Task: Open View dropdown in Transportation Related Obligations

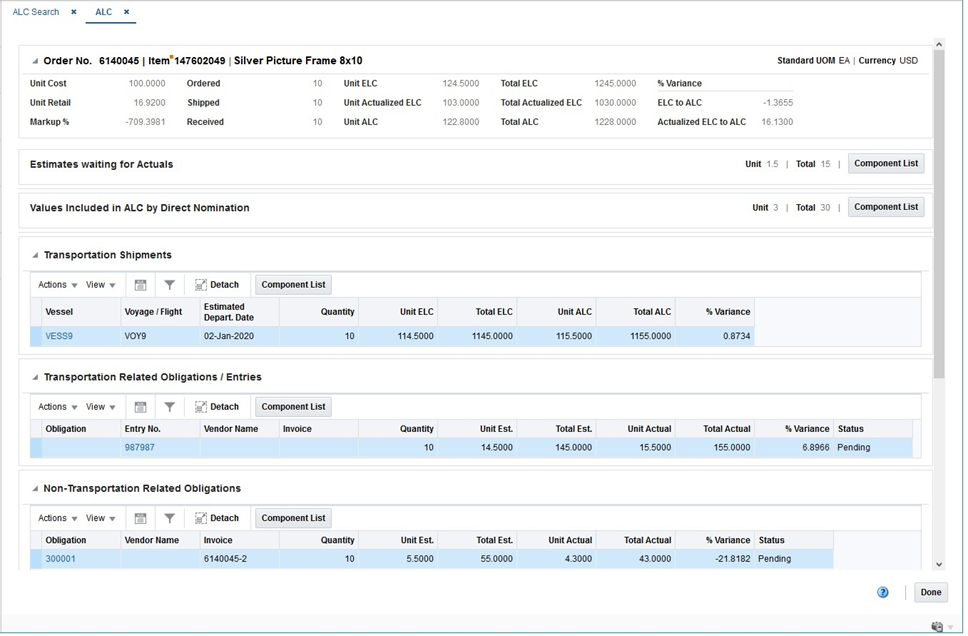Action: pos(101,408)
